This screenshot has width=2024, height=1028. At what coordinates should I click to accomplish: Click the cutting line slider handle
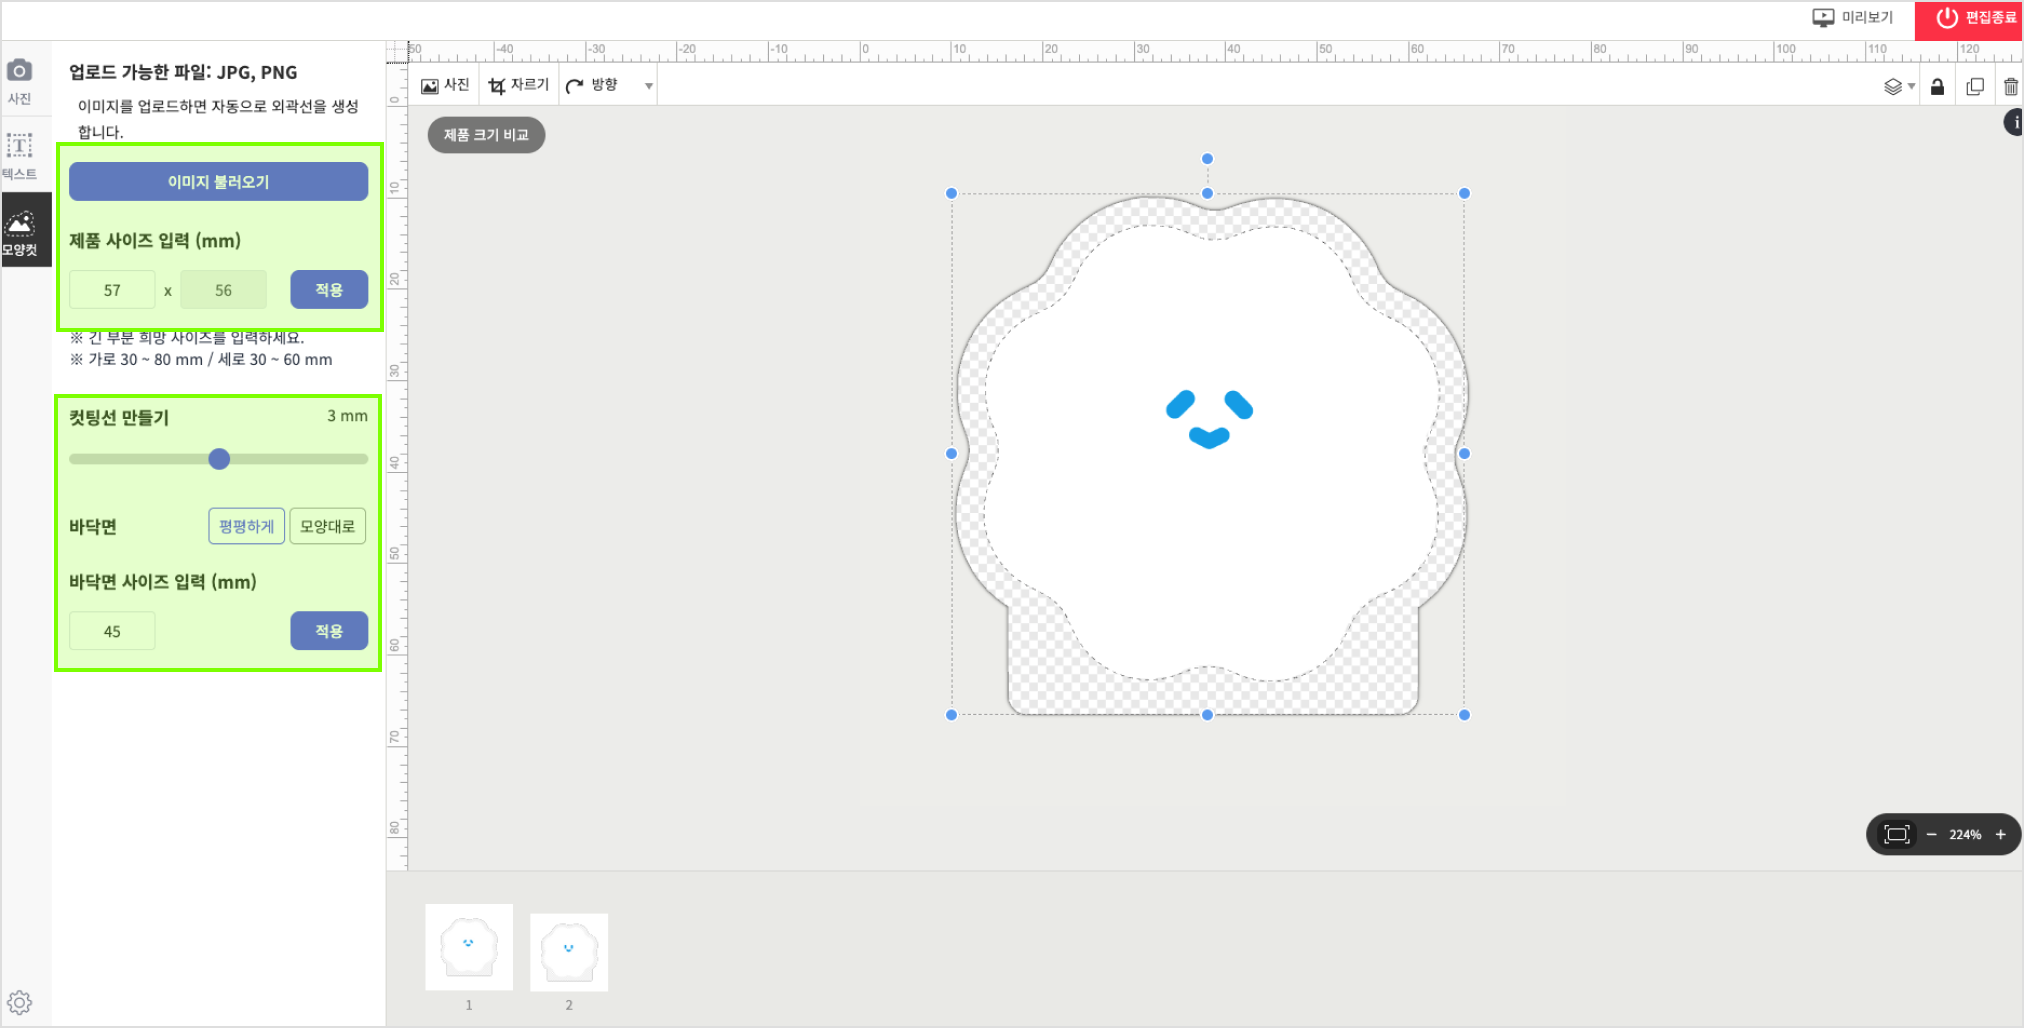point(219,459)
